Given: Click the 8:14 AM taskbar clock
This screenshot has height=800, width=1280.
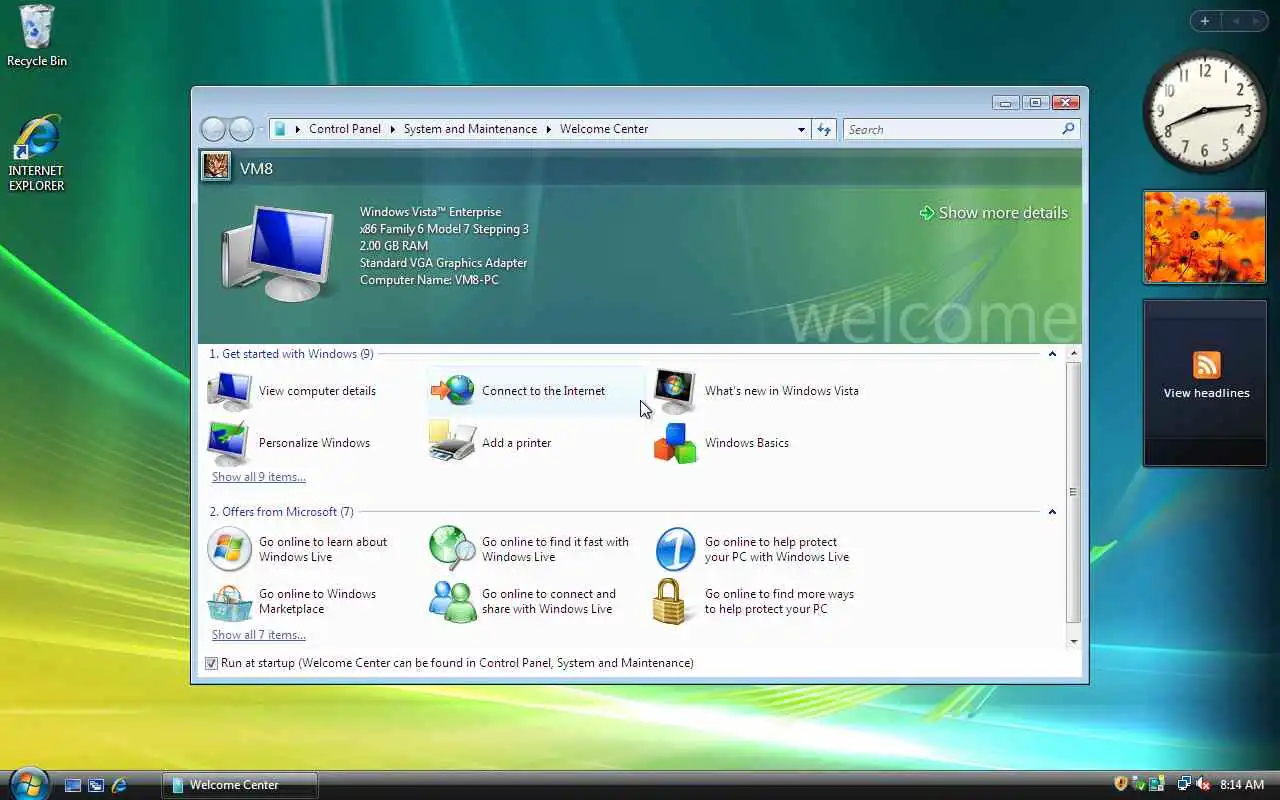Looking at the screenshot, I should 1242,785.
